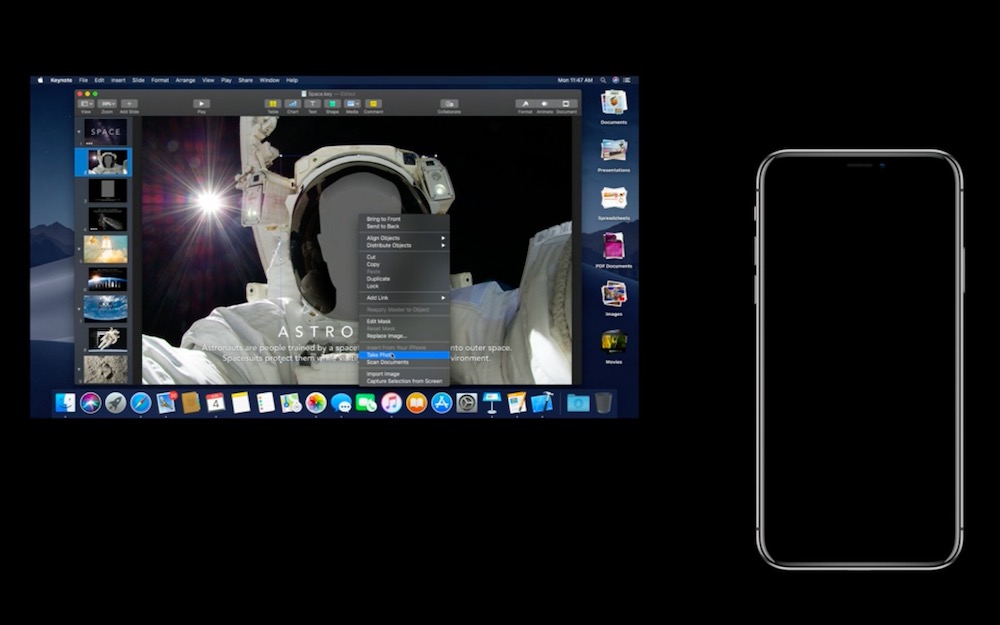This screenshot has width=1000, height=625.
Task: Open the Keynote application menu
Action: click(61, 80)
